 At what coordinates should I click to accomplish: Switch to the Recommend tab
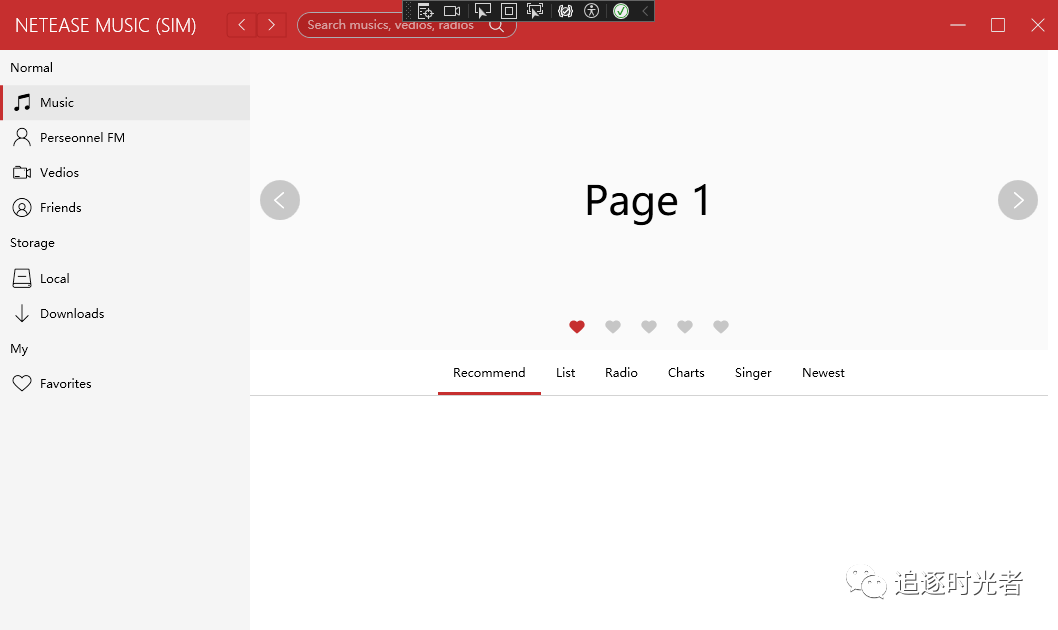pyautogui.click(x=489, y=373)
